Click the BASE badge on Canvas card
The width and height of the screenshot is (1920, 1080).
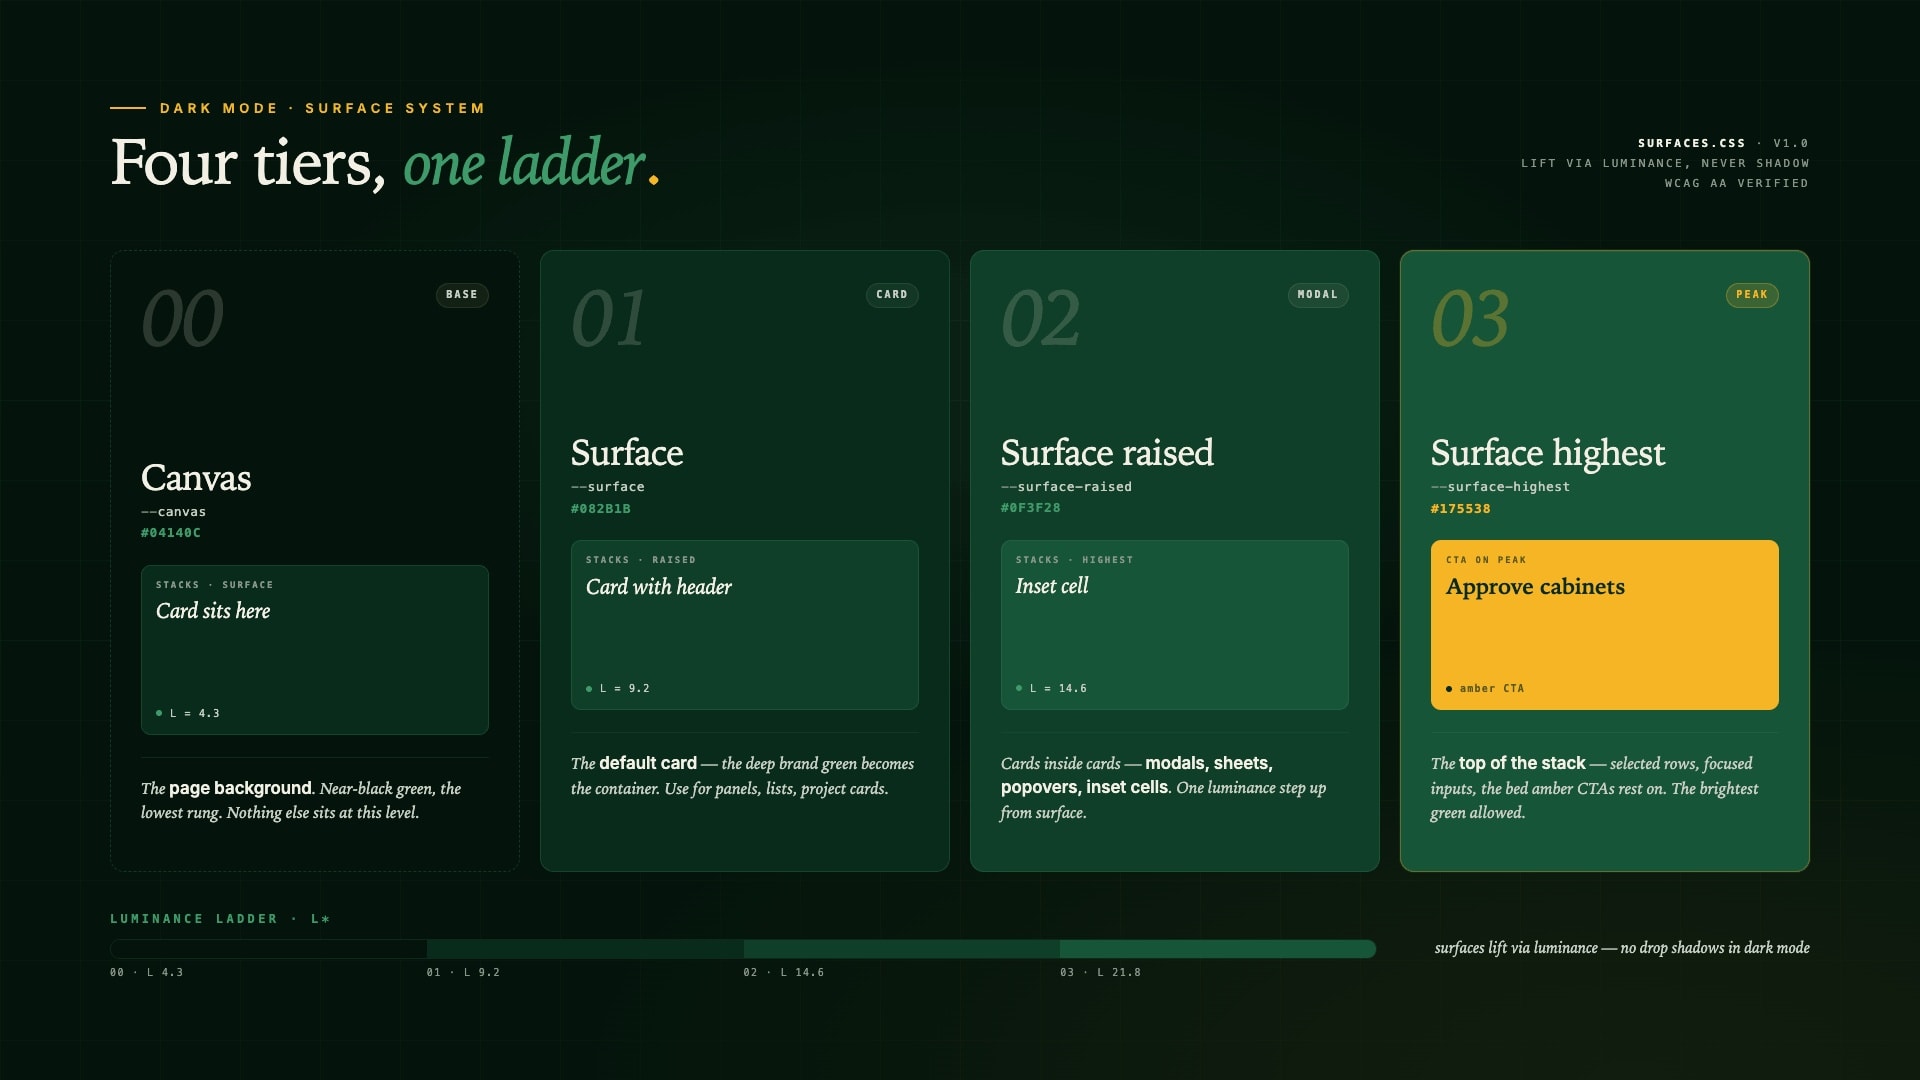tap(462, 295)
